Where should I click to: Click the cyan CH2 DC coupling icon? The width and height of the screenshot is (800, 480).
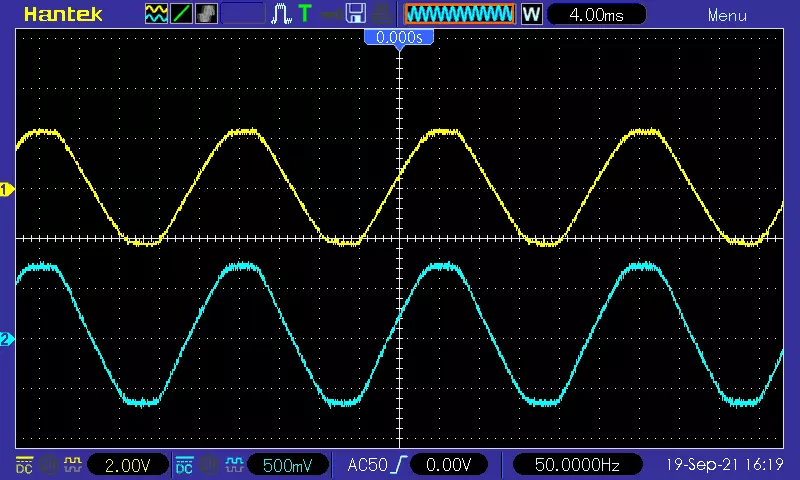pyautogui.click(x=184, y=465)
